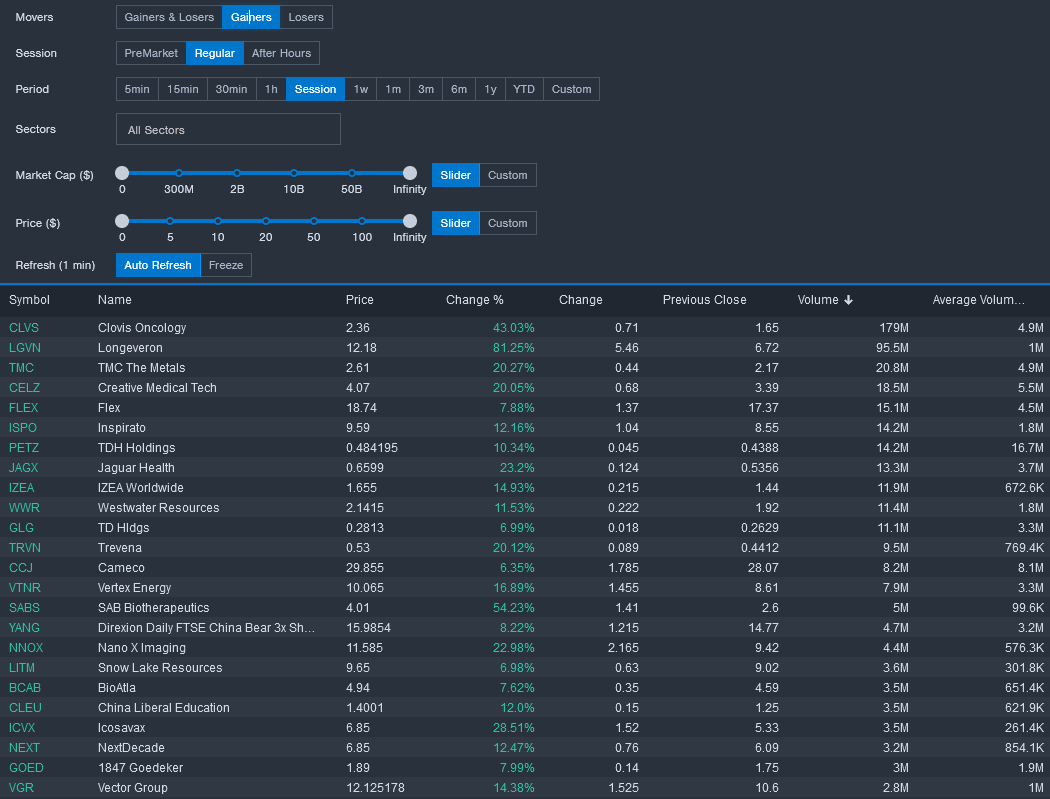
Task: Open the CCJ ticker symbol
Action: [21, 568]
